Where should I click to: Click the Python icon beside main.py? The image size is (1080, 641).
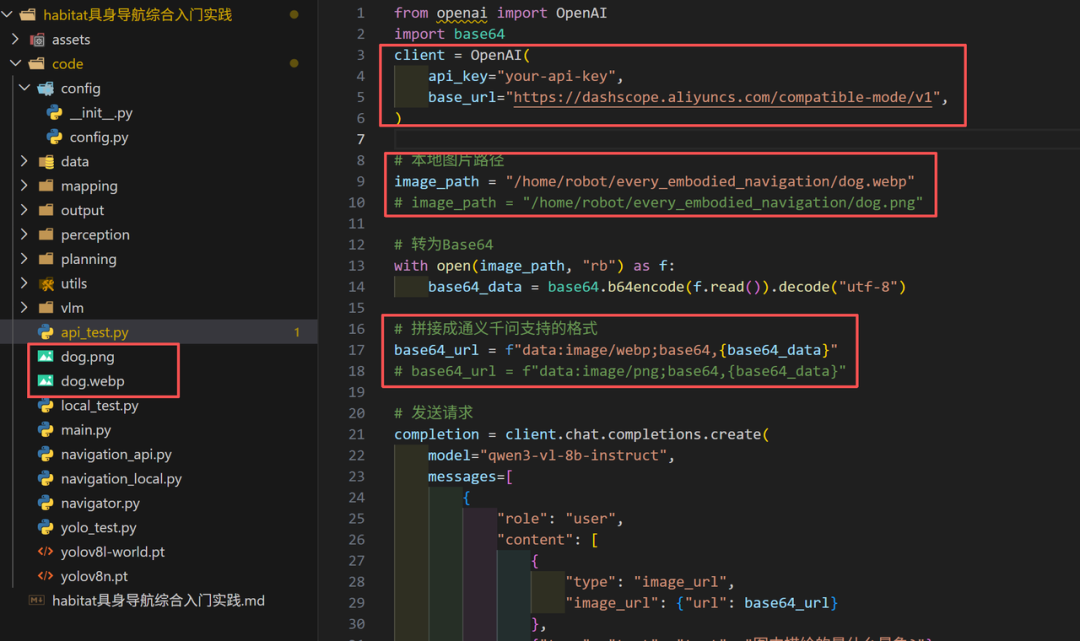45,430
